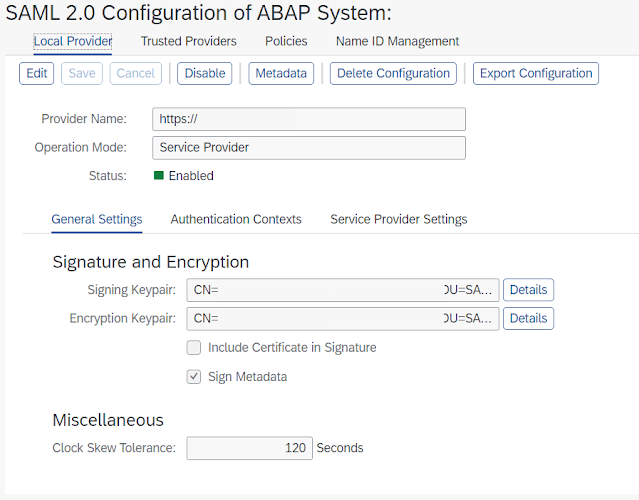
Task: Click Delete Configuration button
Action: [x=393, y=73]
